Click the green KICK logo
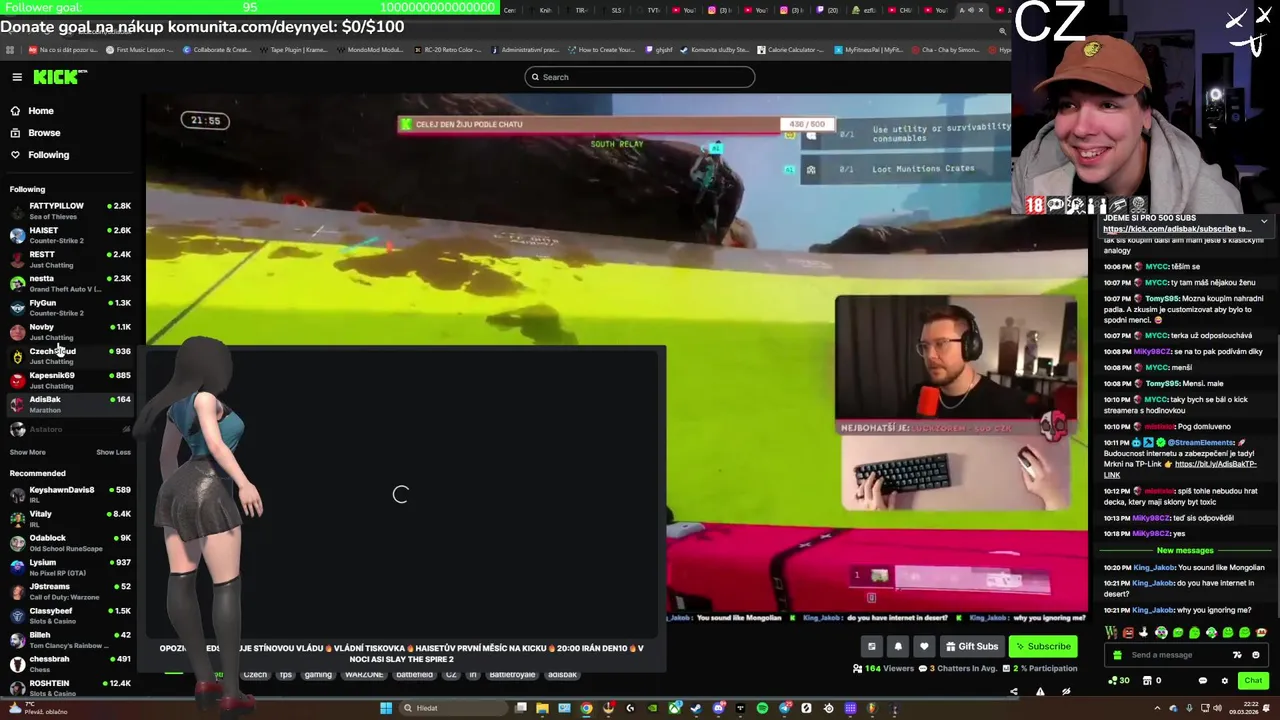 click(x=60, y=77)
